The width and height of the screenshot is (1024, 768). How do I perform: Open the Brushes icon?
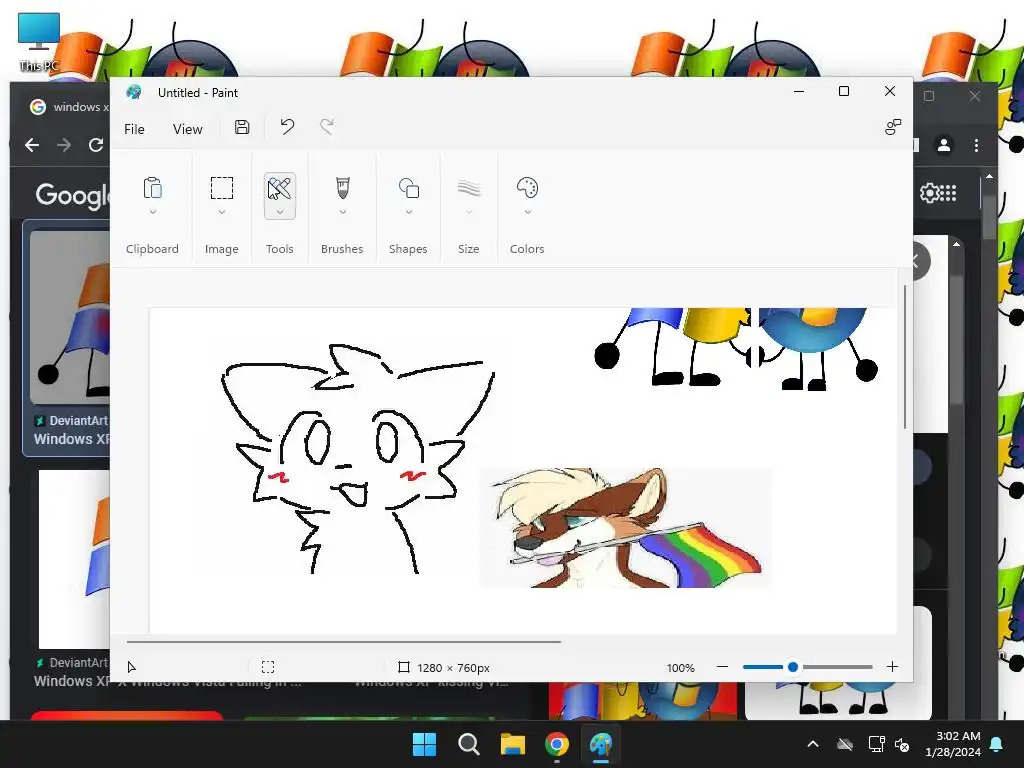[x=342, y=188]
